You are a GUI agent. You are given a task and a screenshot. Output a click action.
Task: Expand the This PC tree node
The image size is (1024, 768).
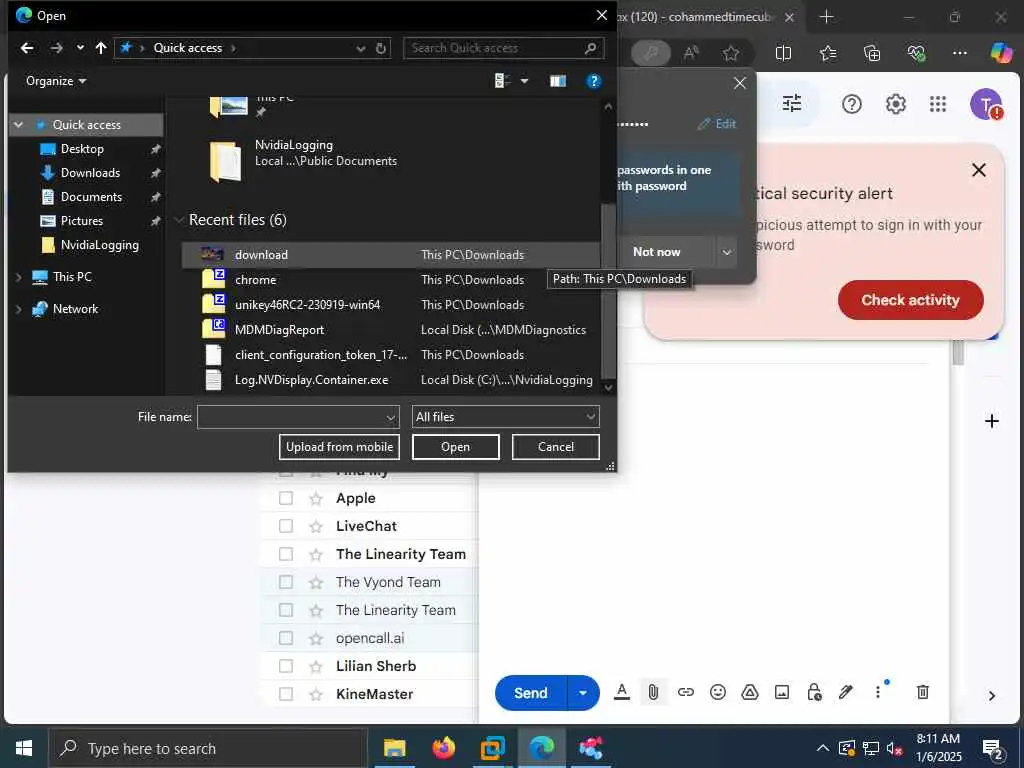coord(18,277)
